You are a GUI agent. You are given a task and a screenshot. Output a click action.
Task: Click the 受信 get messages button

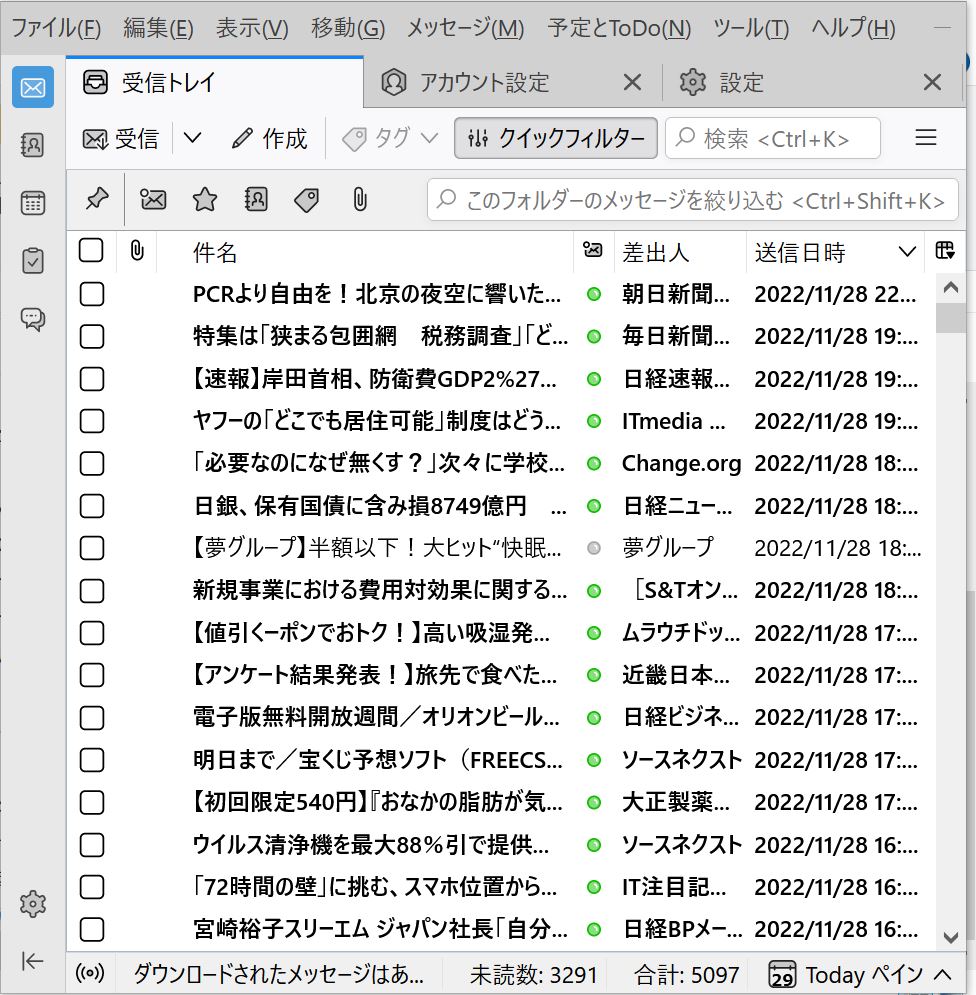121,138
